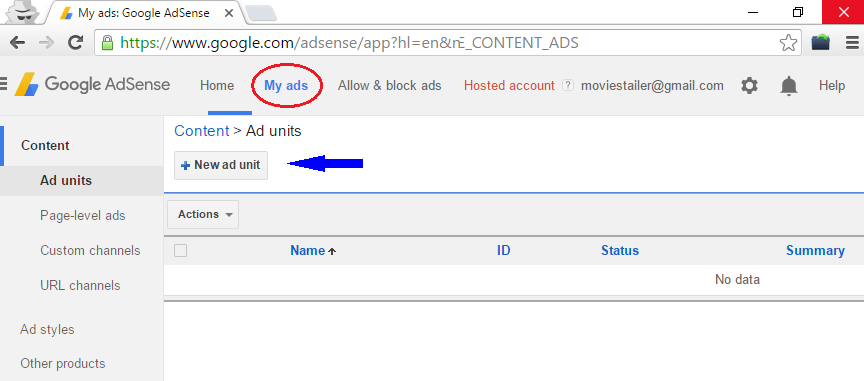Open a new browser tab
The height and width of the screenshot is (381, 864).
point(260,13)
